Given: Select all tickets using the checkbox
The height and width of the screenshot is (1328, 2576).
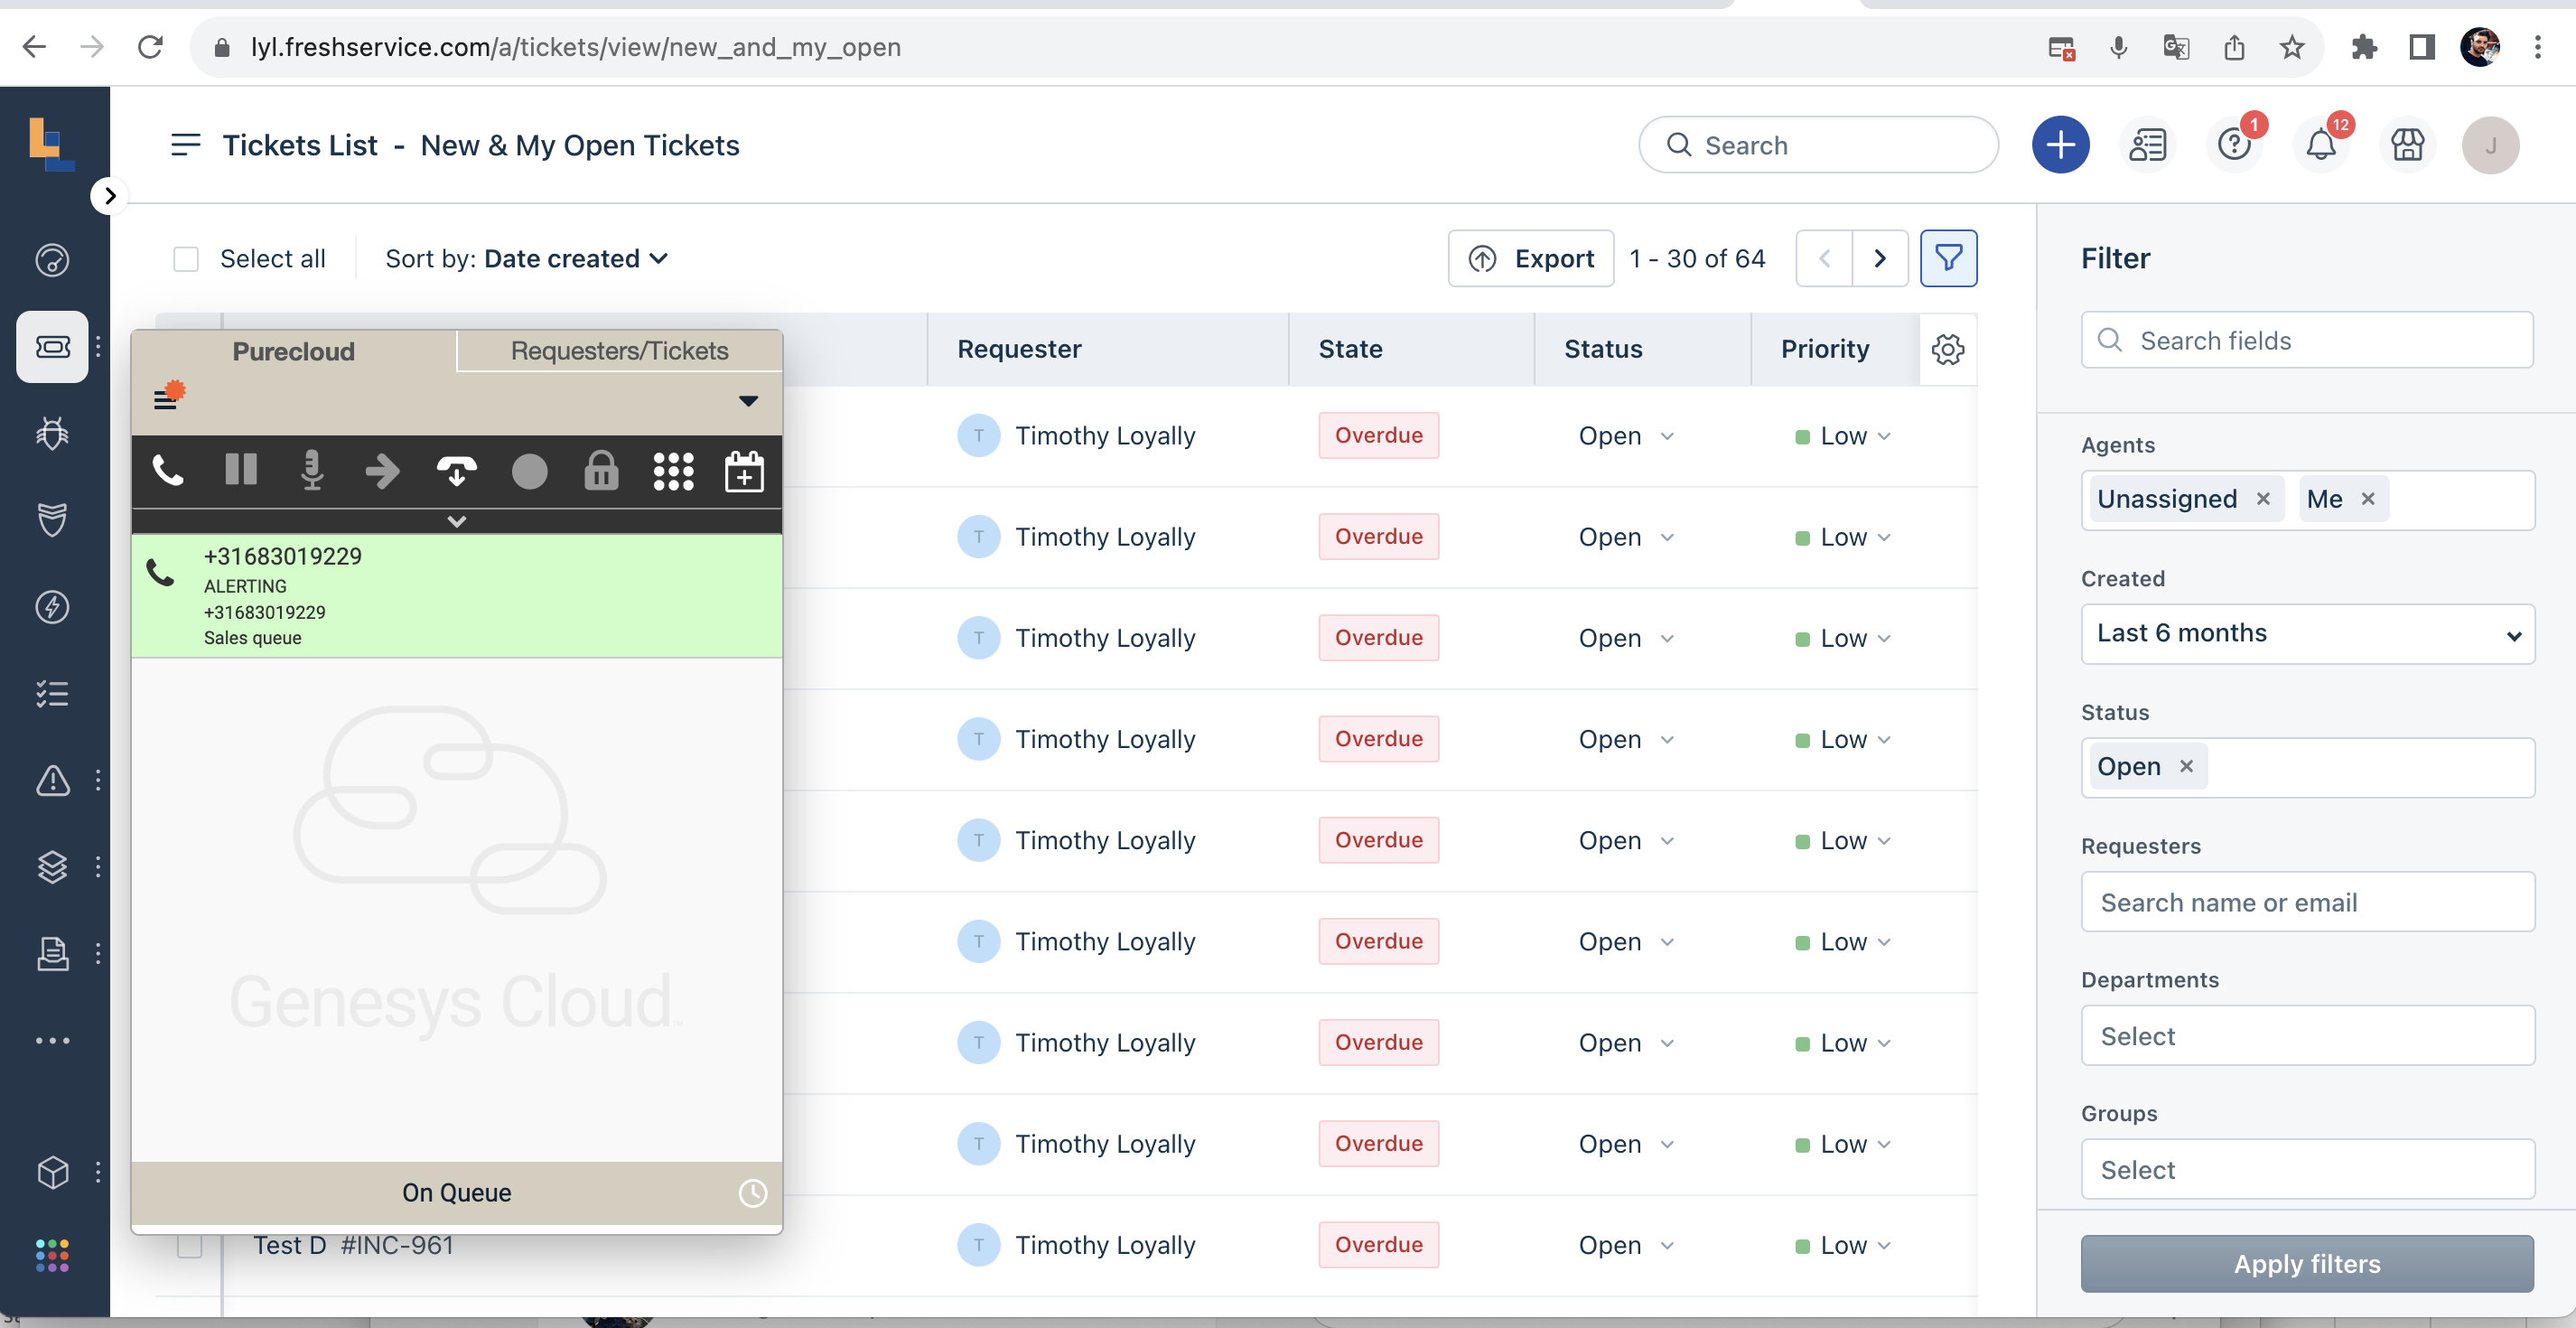Looking at the screenshot, I should [x=186, y=258].
